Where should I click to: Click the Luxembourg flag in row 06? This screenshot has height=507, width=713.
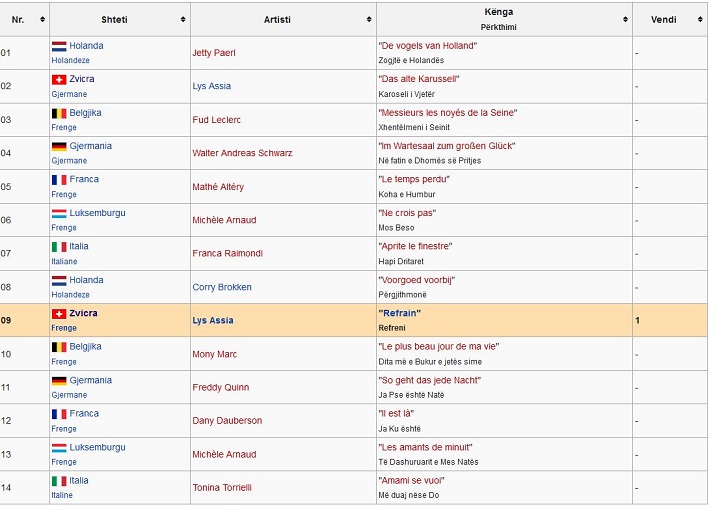coord(59,213)
